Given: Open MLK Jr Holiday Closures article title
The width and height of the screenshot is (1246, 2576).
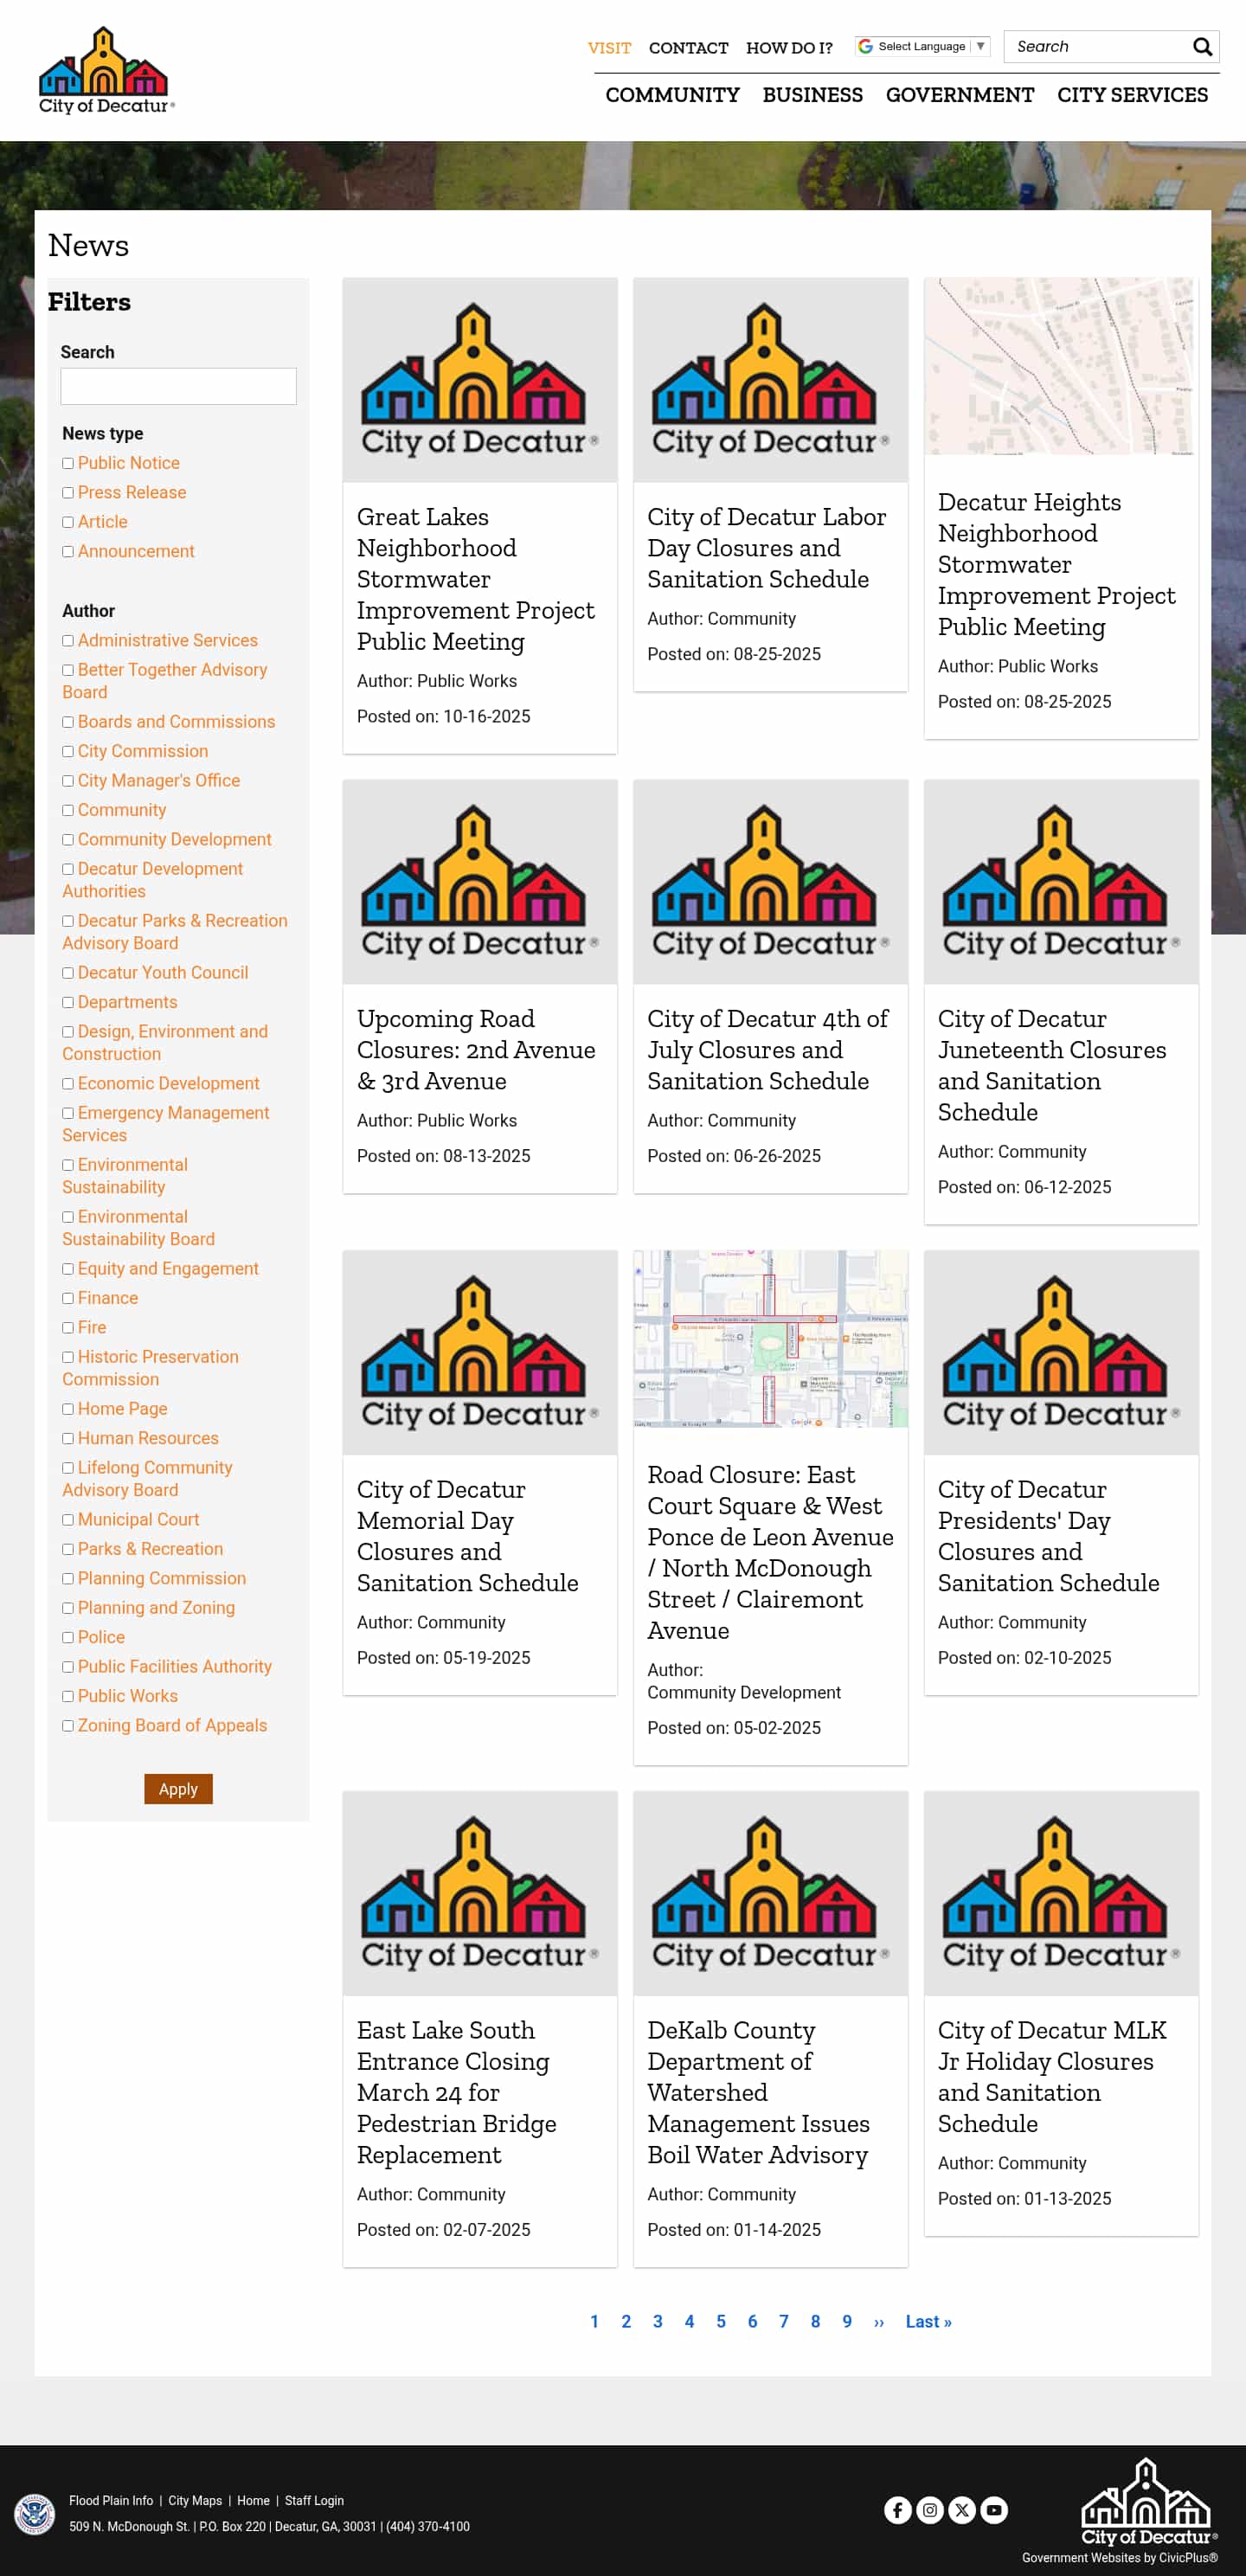Looking at the screenshot, I should (1052, 2077).
